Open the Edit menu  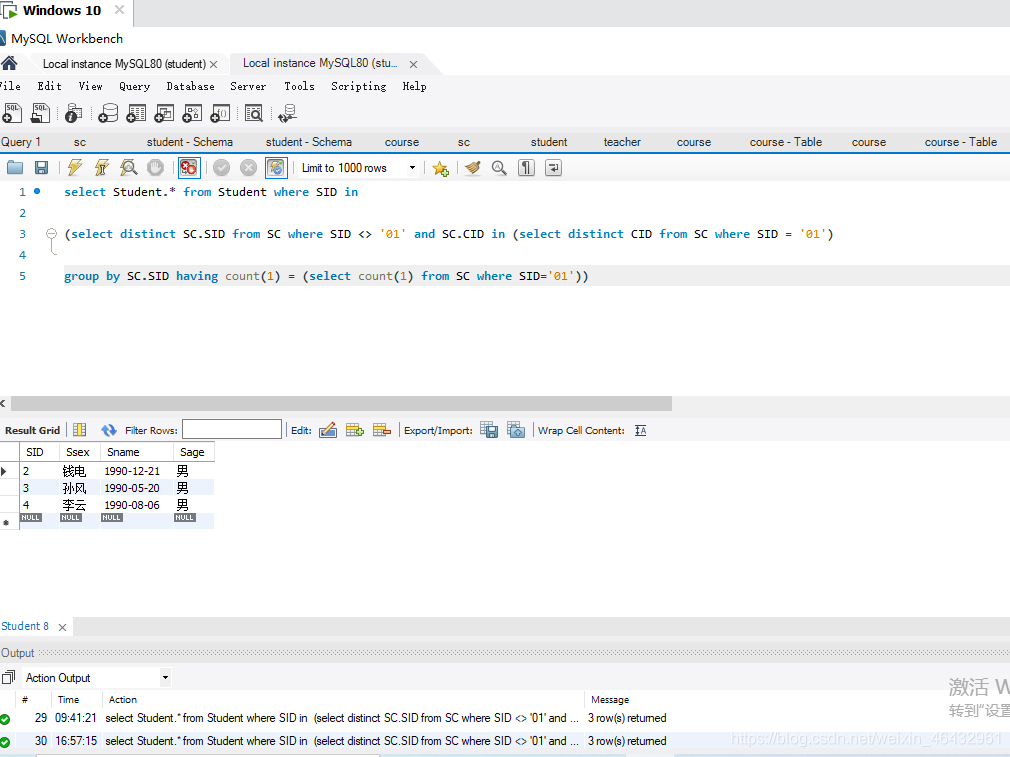point(50,86)
